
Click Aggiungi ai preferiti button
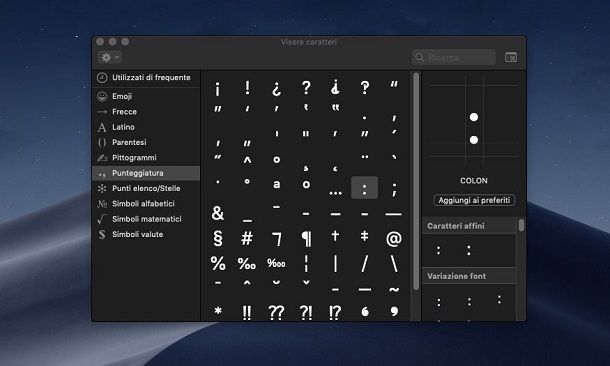pyautogui.click(x=474, y=200)
